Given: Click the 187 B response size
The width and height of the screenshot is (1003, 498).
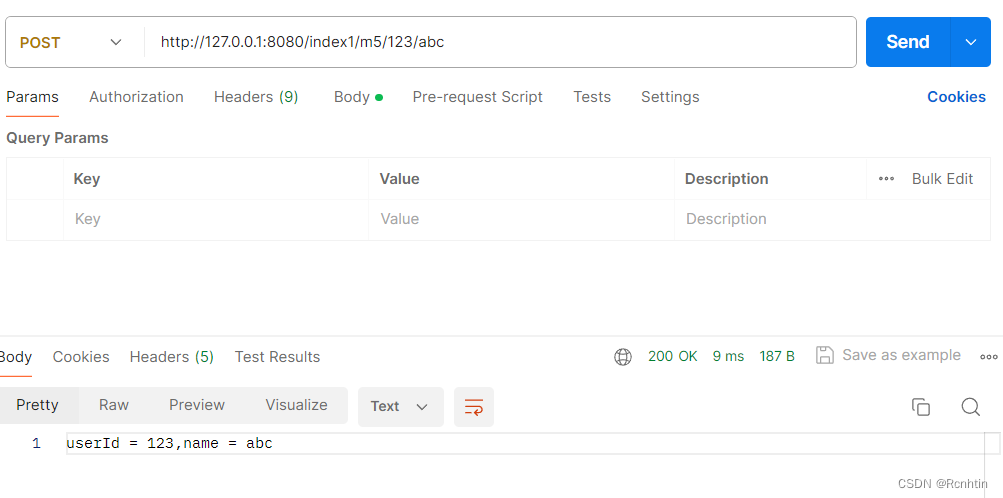Looking at the screenshot, I should point(777,356).
